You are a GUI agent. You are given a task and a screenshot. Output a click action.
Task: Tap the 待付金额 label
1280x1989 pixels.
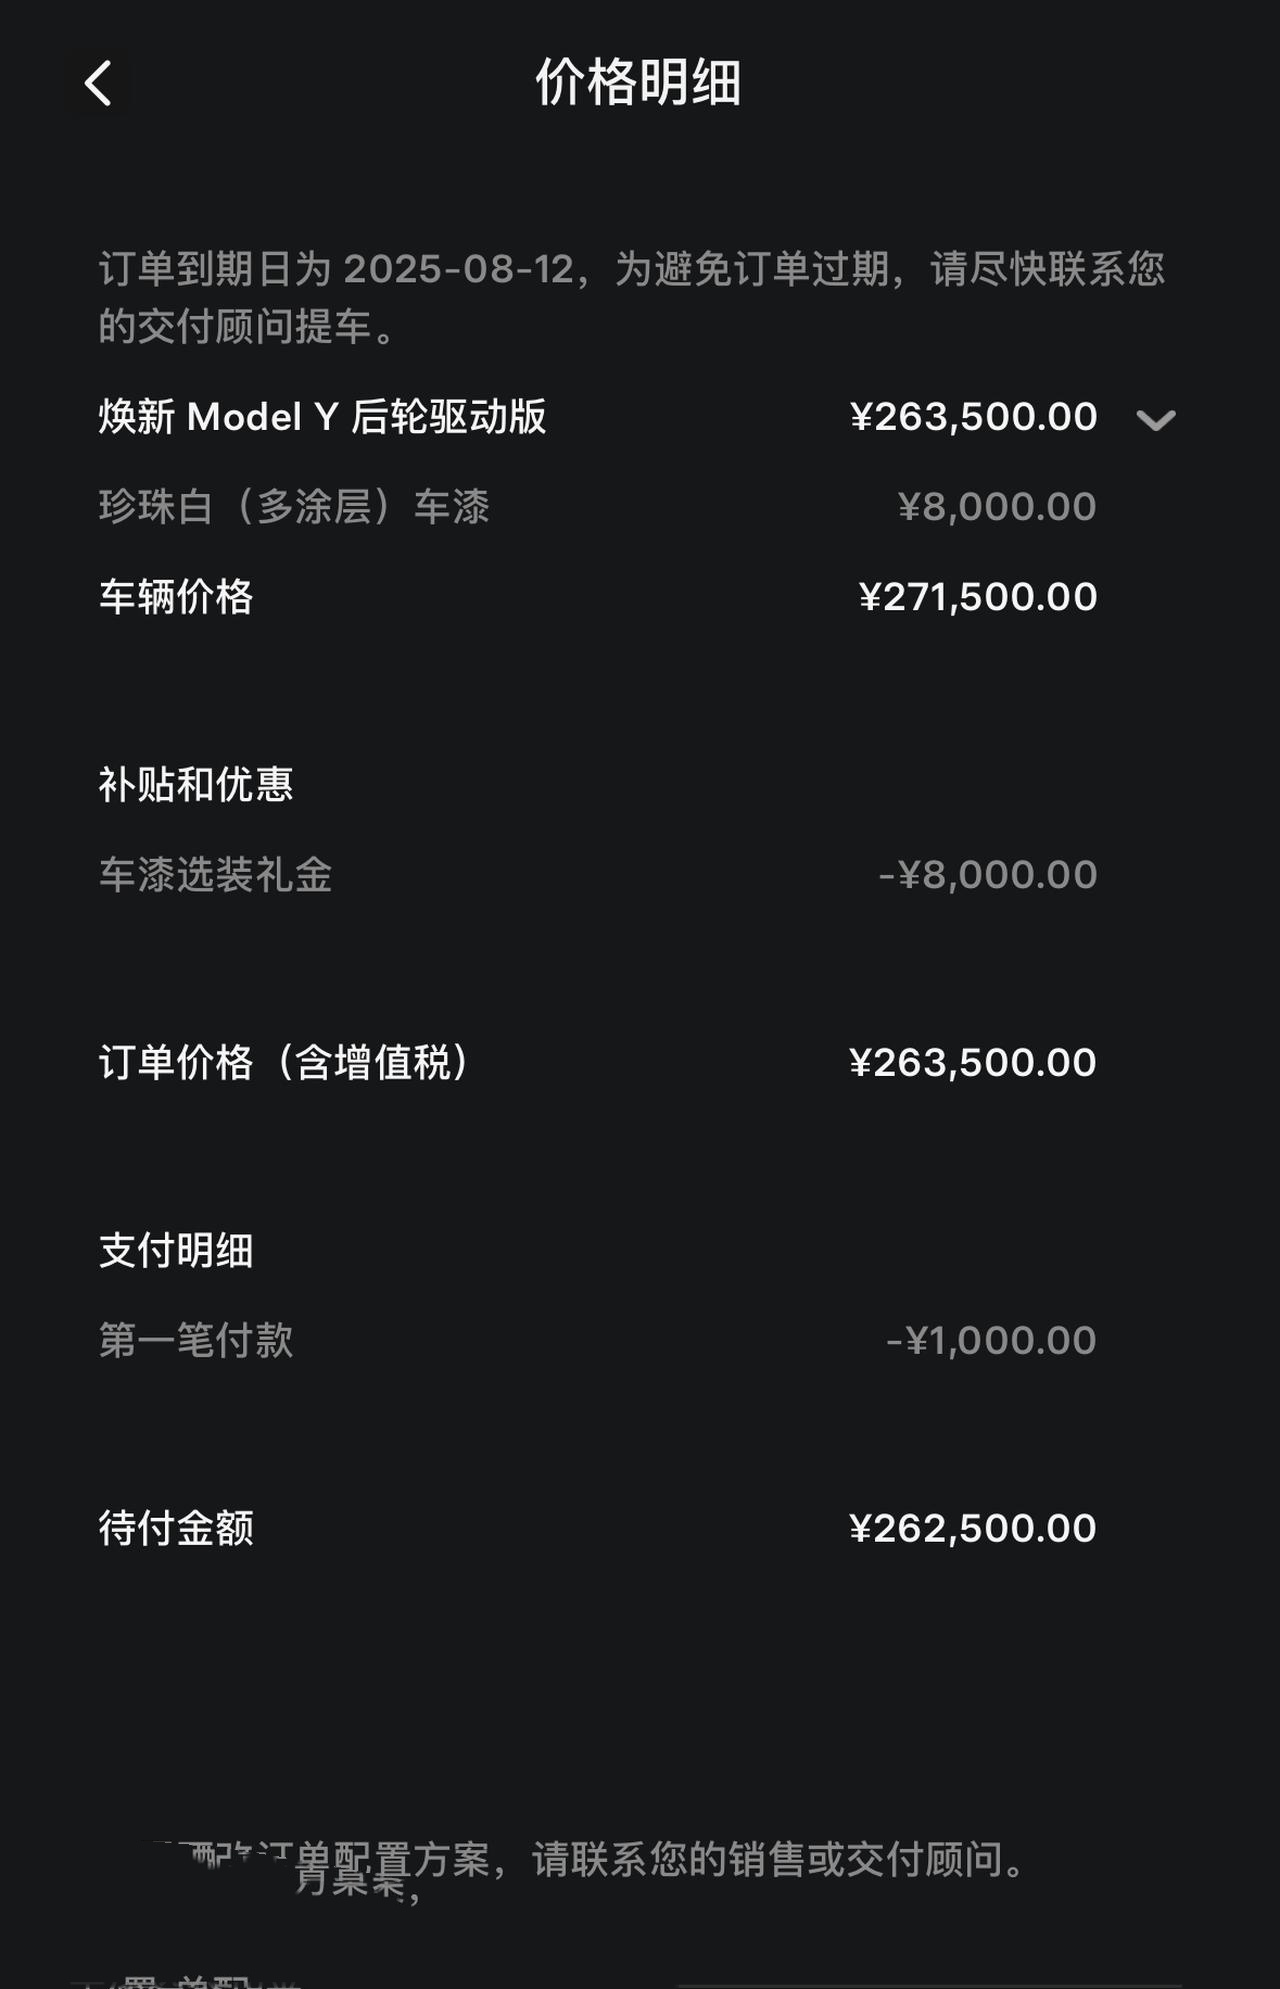pos(176,1528)
